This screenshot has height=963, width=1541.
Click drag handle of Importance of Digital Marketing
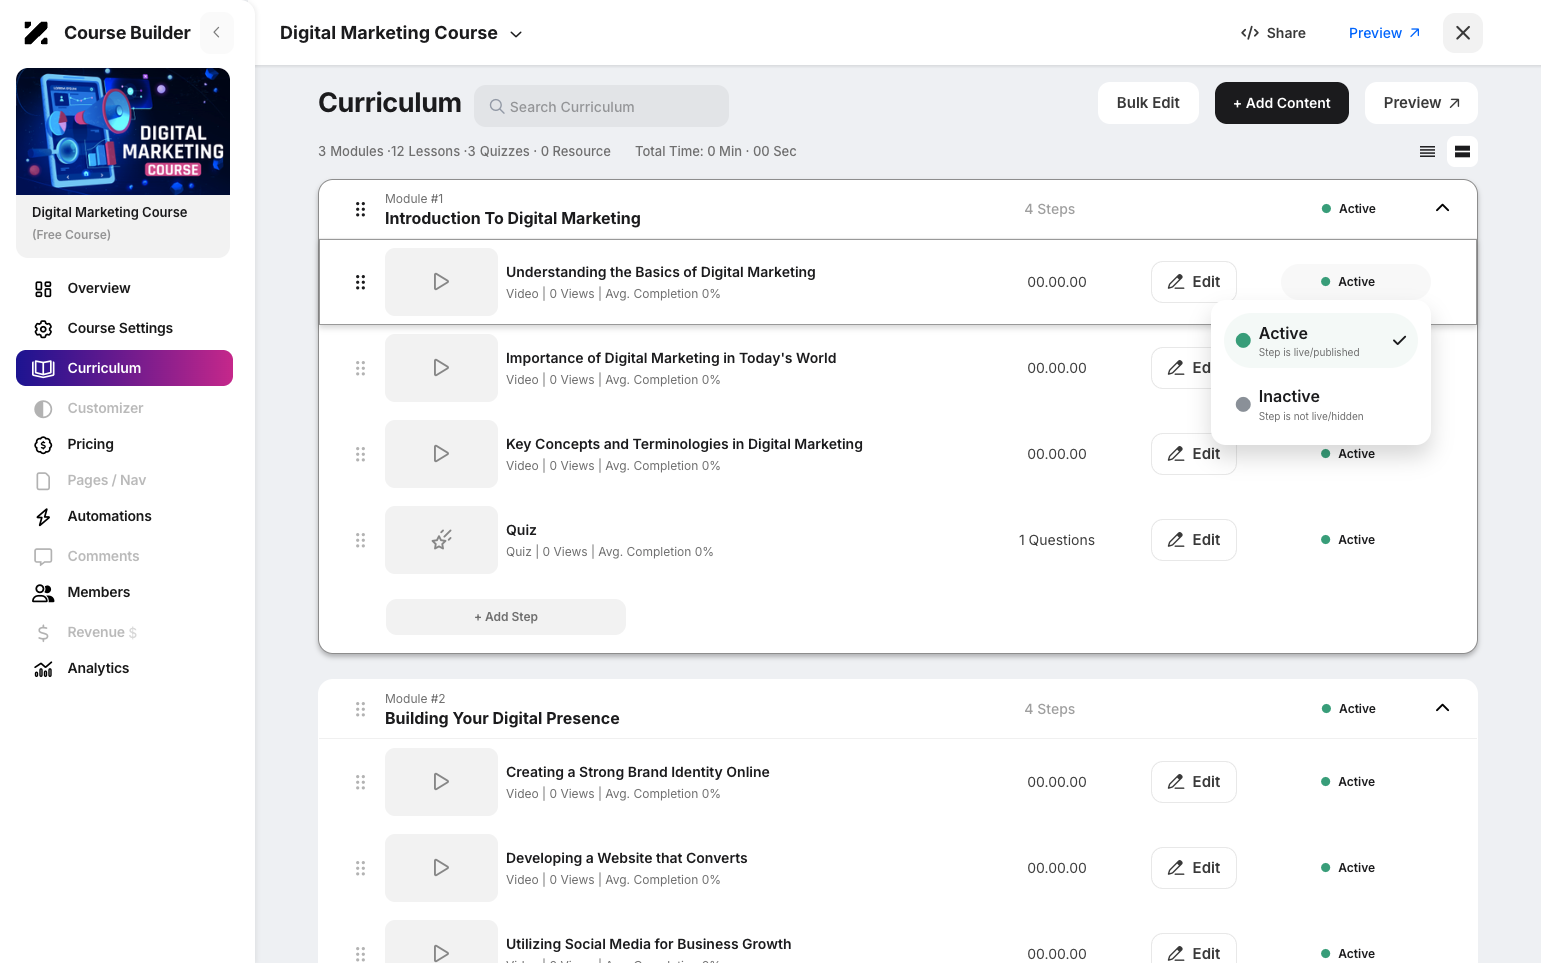coord(360,368)
